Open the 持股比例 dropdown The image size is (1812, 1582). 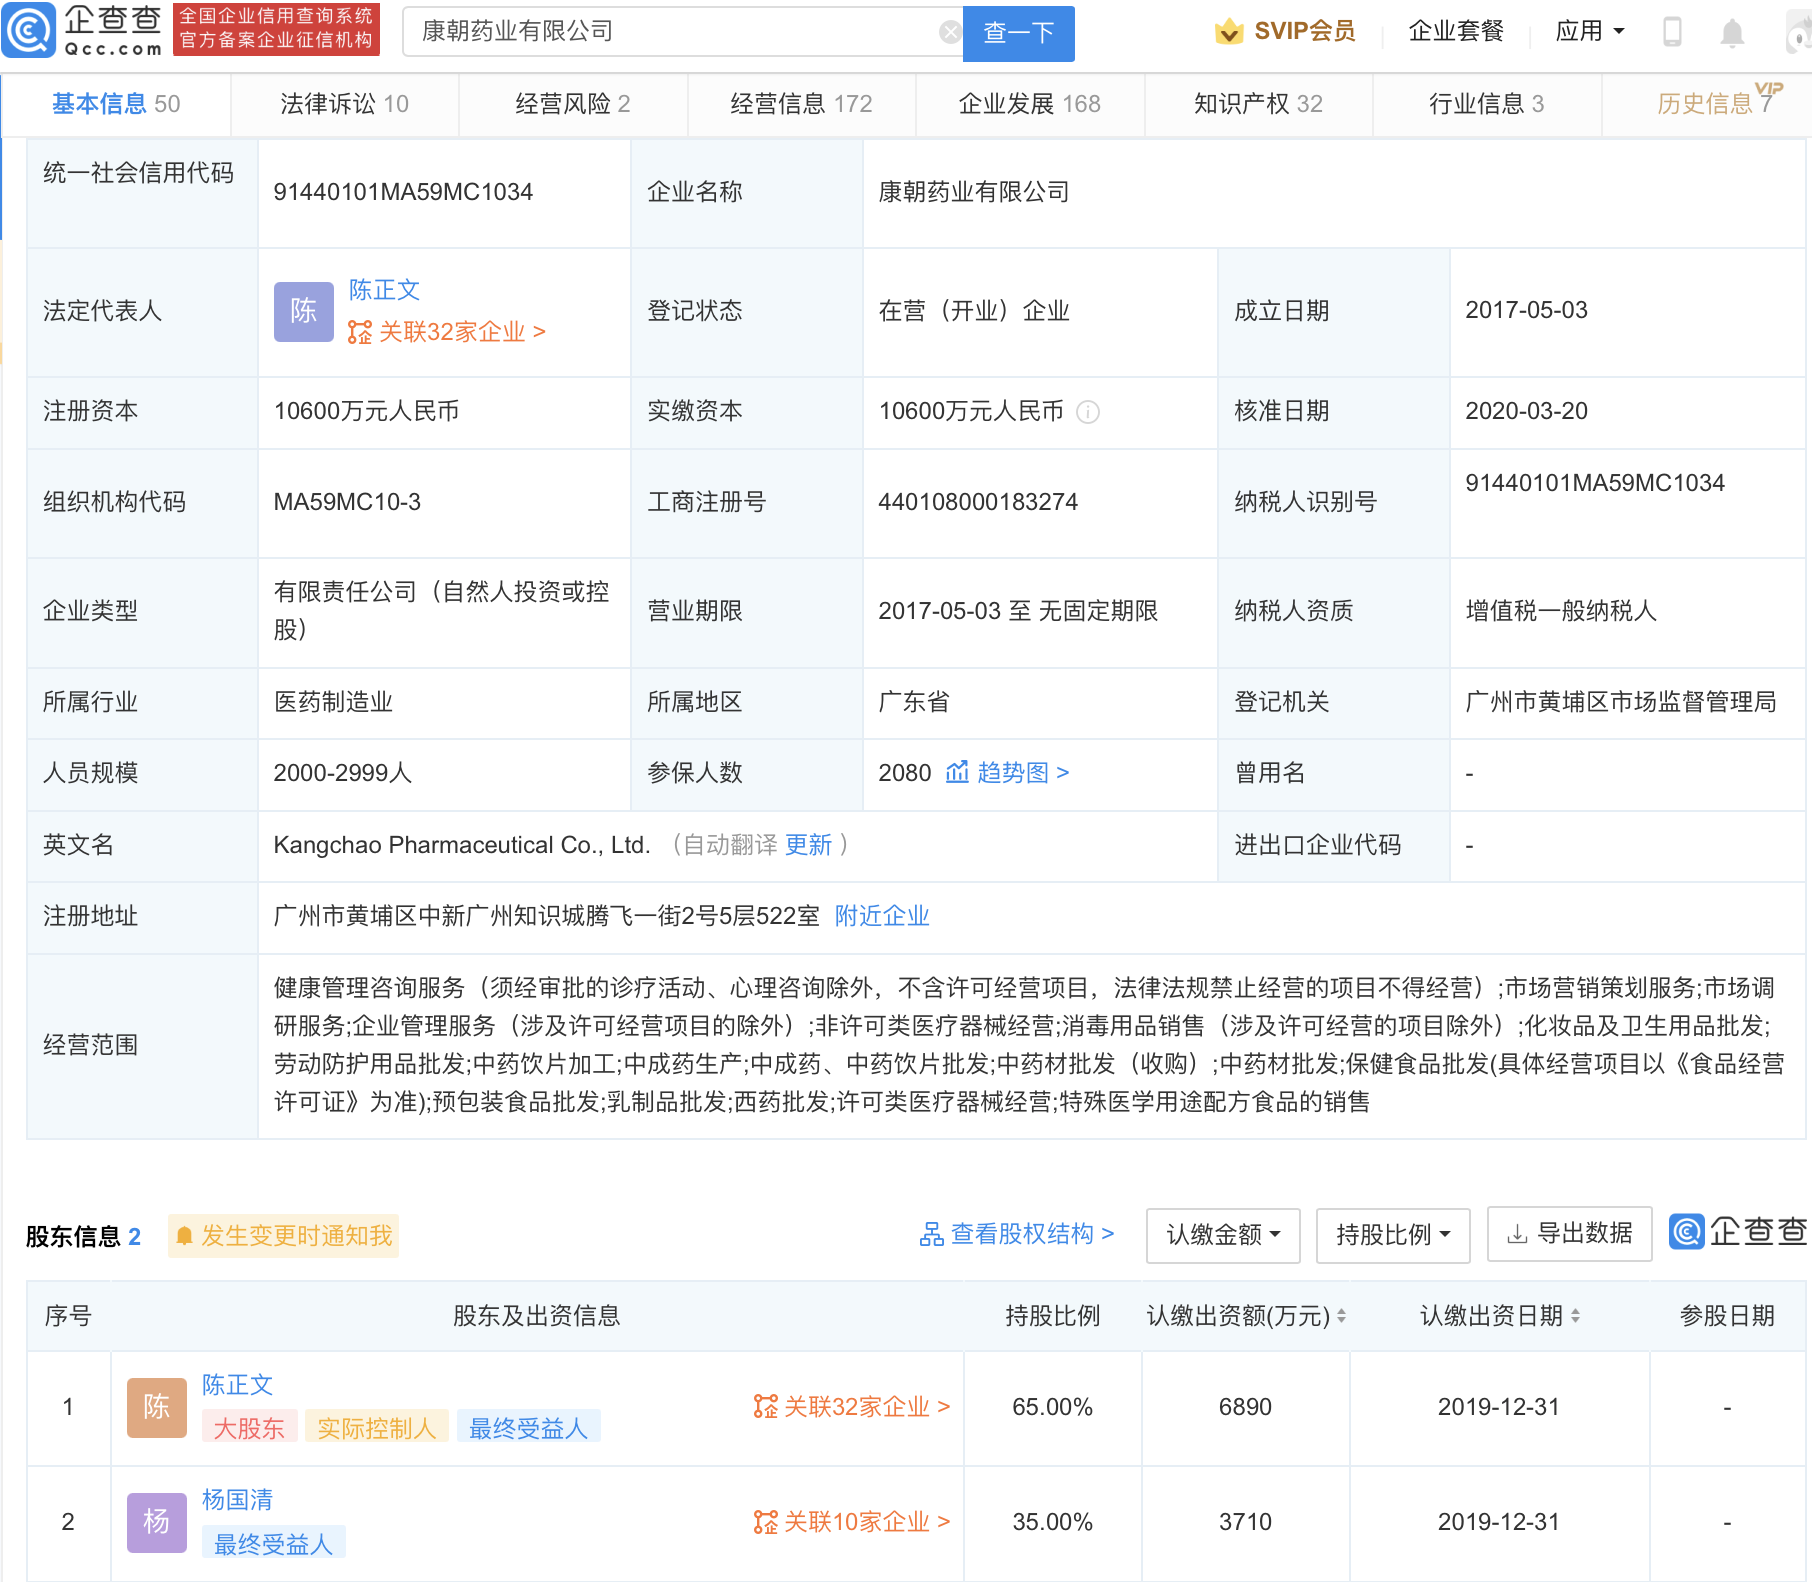tap(1393, 1235)
